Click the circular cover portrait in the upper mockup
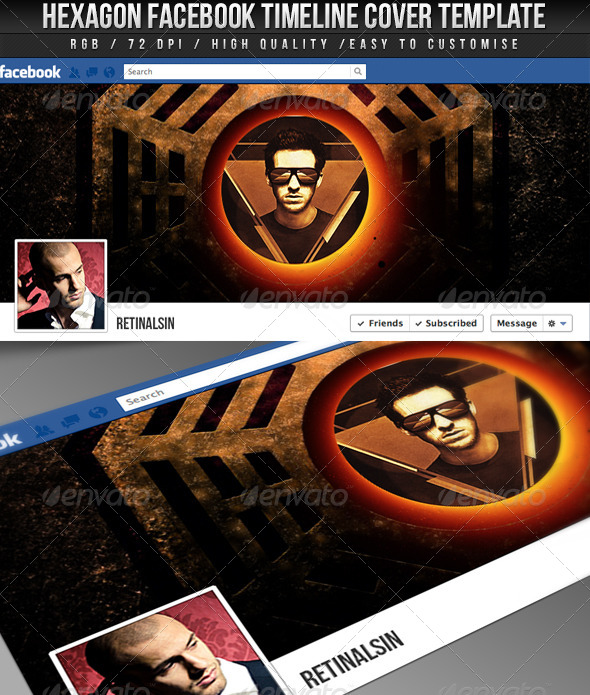Screen dimensions: 590x695 [x=294, y=189]
